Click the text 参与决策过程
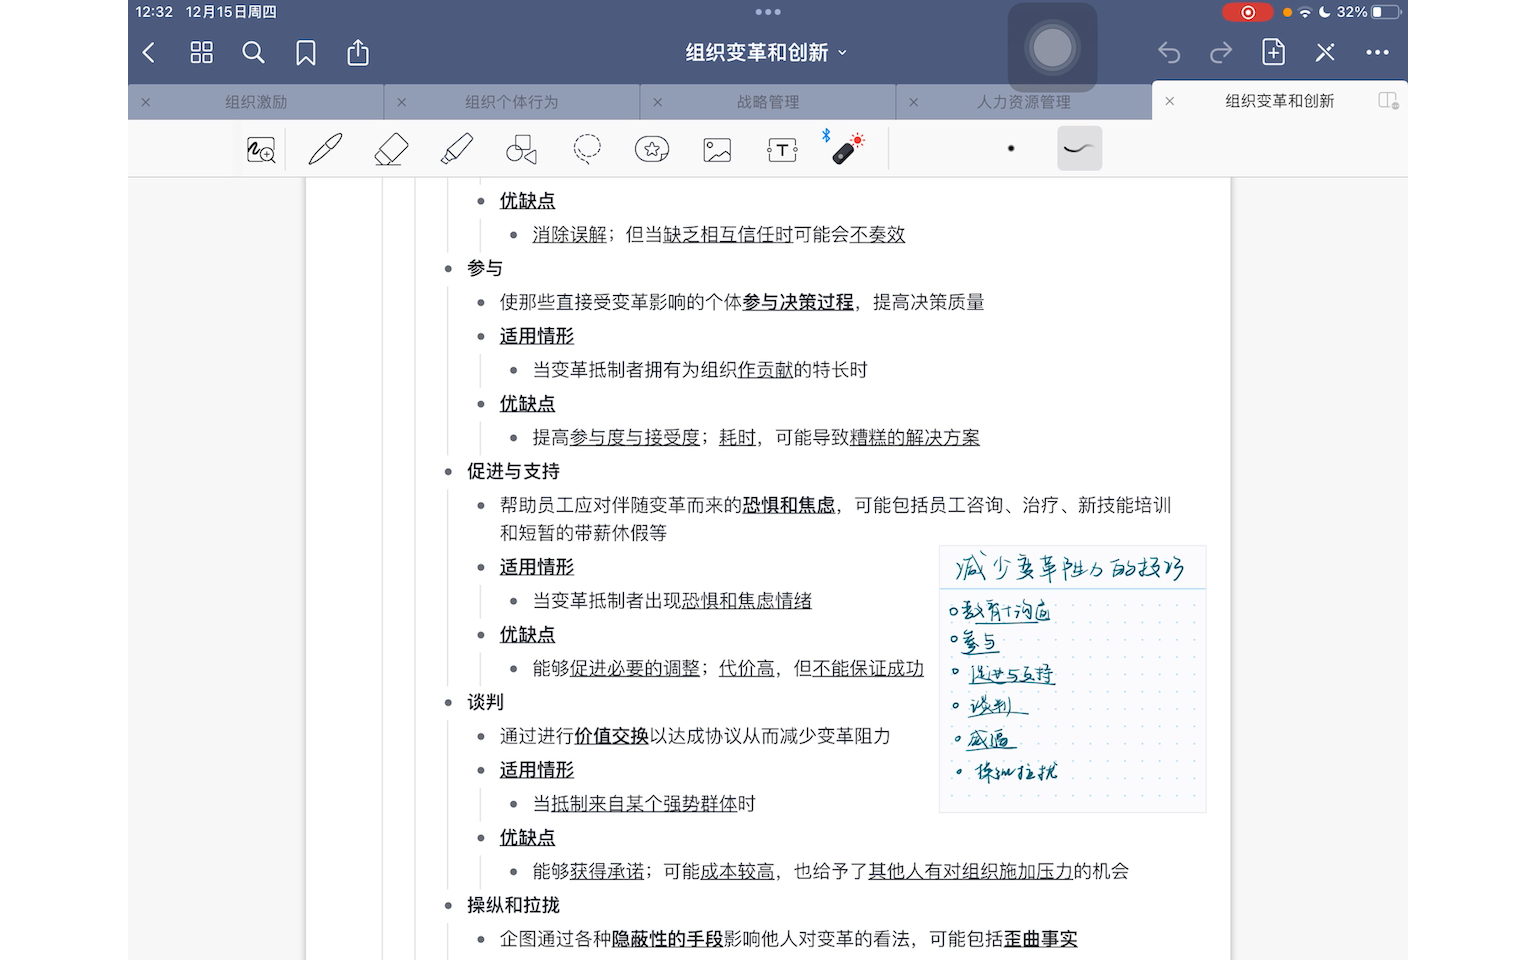 pos(798,302)
